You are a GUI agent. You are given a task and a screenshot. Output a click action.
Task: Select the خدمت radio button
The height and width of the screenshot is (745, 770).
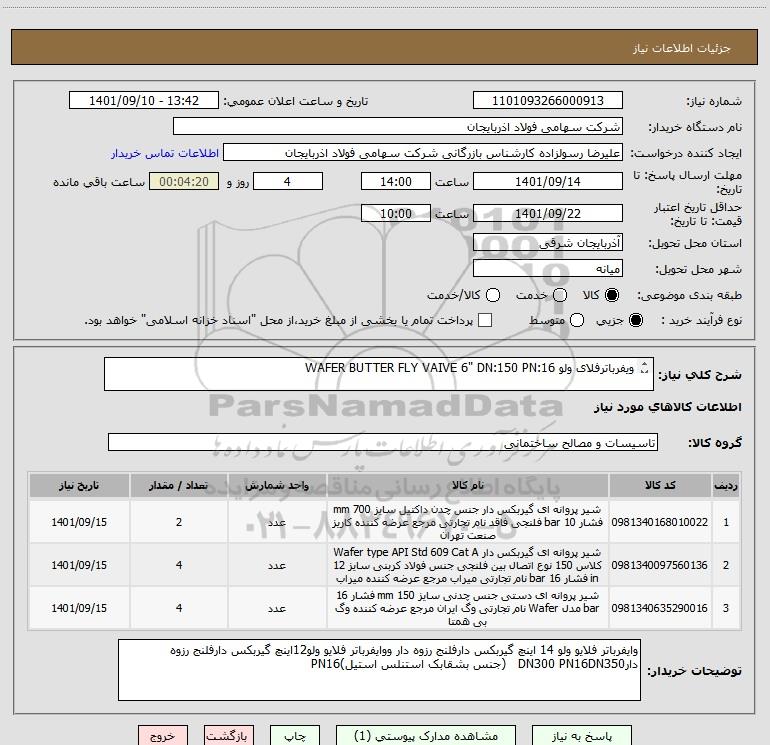[560, 295]
